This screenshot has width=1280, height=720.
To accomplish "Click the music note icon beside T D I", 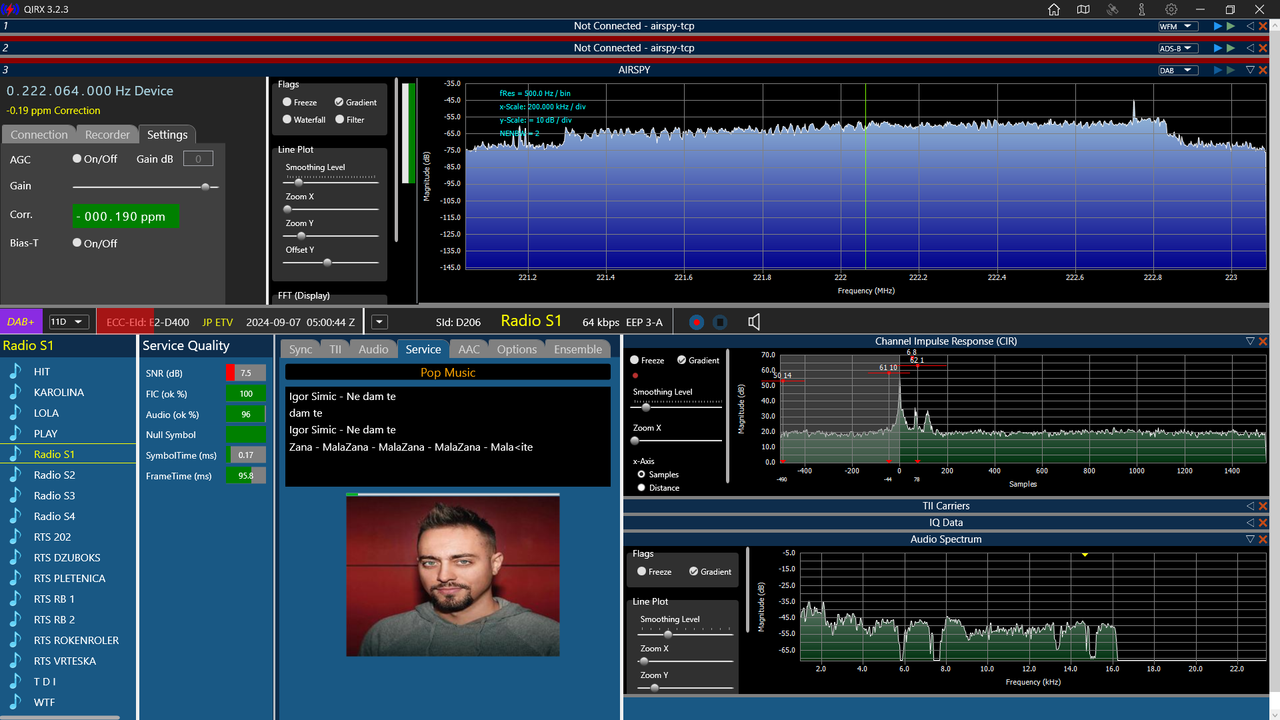I will click(x=15, y=682).
